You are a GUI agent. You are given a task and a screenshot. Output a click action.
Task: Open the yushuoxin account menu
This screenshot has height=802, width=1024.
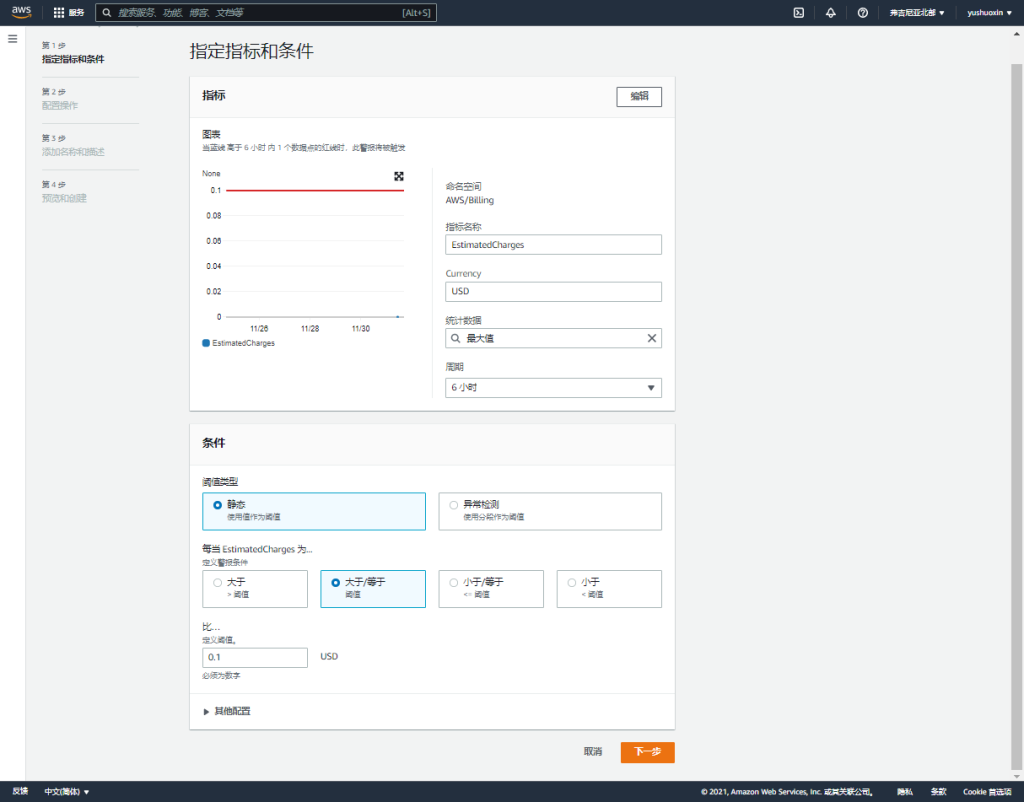[989, 13]
